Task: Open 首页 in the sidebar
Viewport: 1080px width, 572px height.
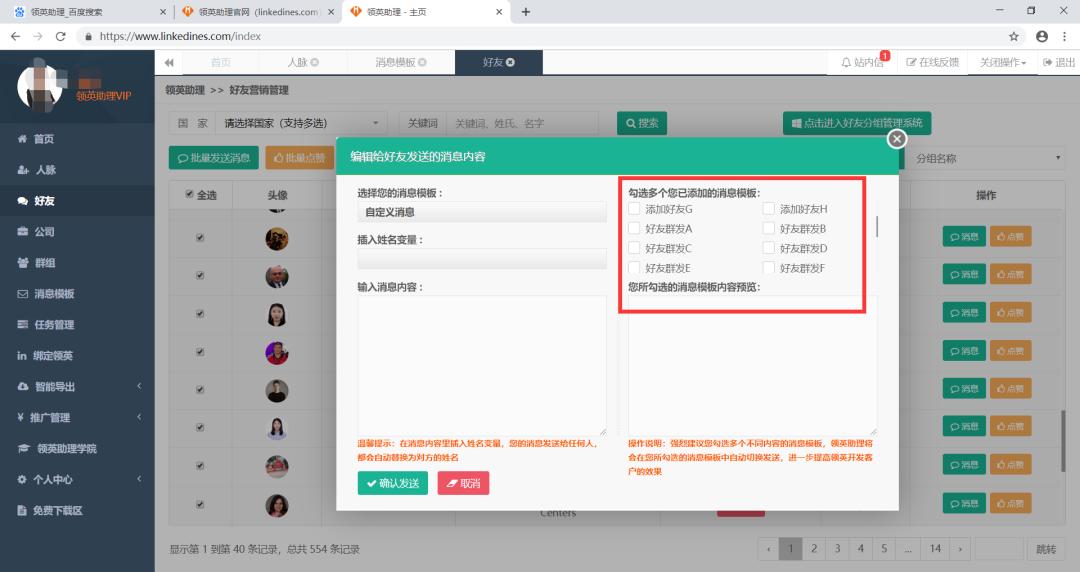Action: (77, 139)
